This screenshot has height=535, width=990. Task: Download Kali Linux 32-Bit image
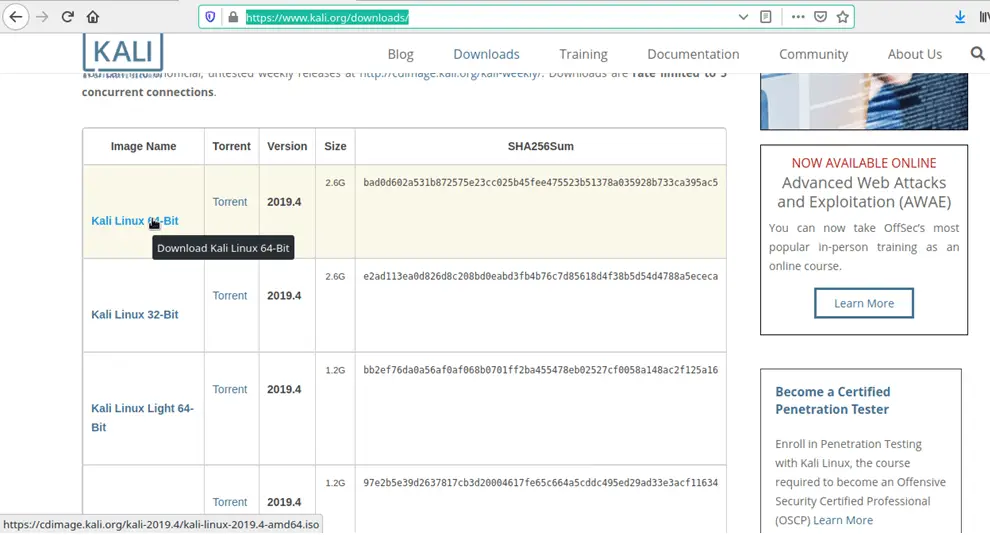pyautogui.click(x=134, y=315)
